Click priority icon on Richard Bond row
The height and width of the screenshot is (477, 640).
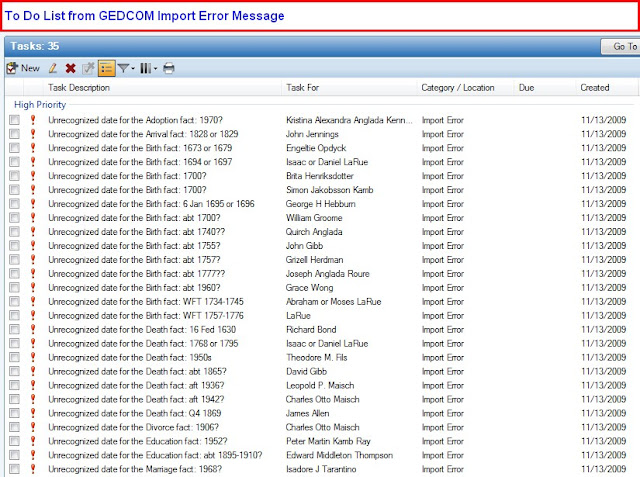[x=33, y=329]
